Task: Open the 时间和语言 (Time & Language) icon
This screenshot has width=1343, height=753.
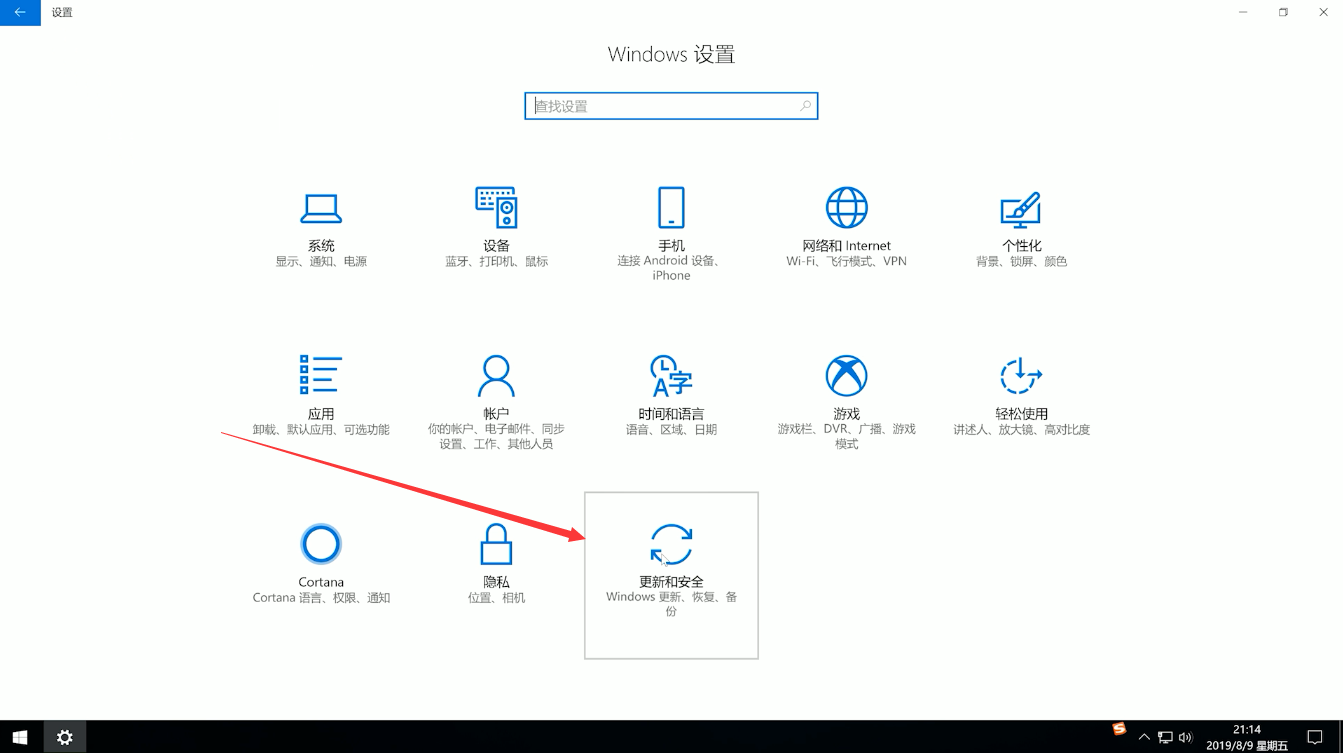Action: coord(671,376)
